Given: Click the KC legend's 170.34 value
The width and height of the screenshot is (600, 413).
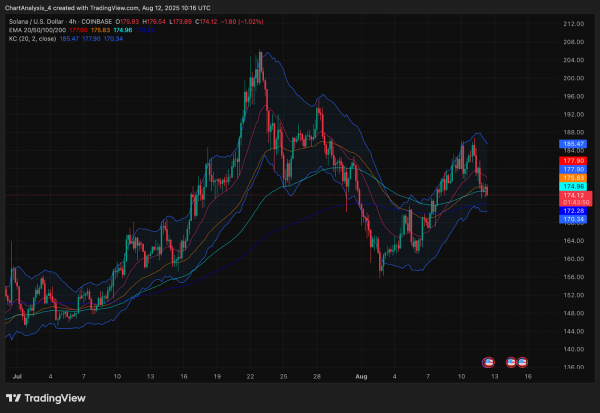Looking at the screenshot, I should [x=114, y=39].
